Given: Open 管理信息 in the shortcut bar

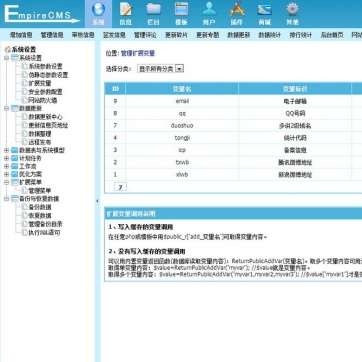Looking at the screenshot, I should coord(52,35).
